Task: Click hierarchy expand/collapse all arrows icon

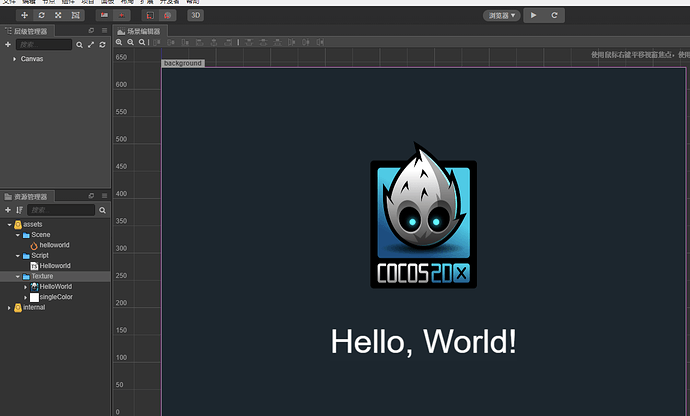Action: (91, 45)
